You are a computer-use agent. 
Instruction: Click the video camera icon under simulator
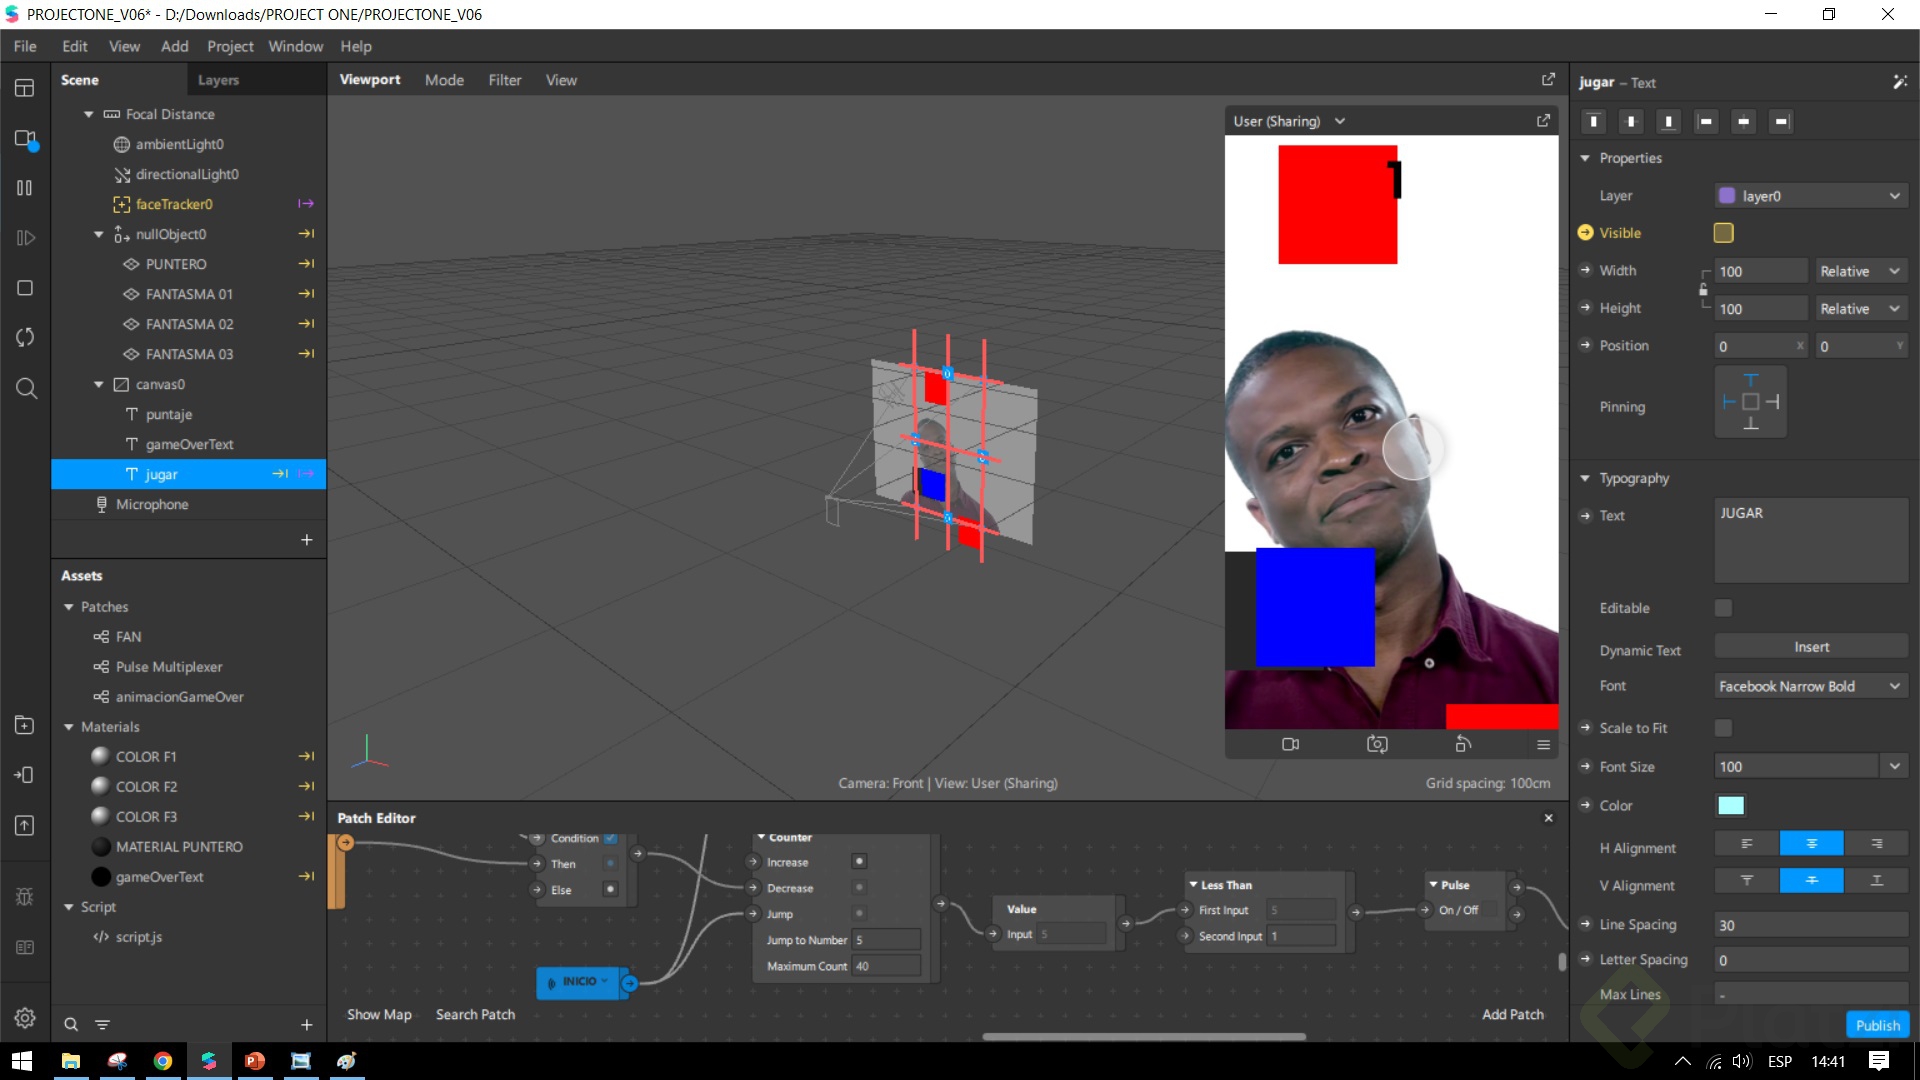(x=1290, y=744)
